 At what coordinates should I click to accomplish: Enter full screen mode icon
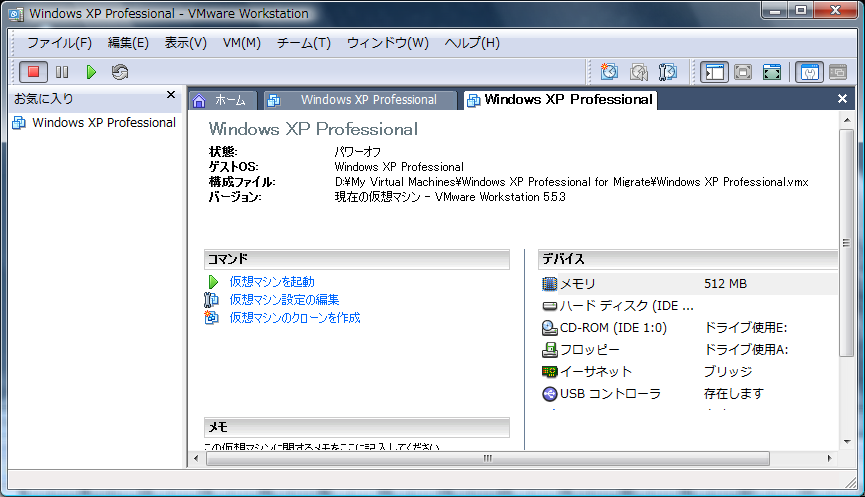[772, 72]
